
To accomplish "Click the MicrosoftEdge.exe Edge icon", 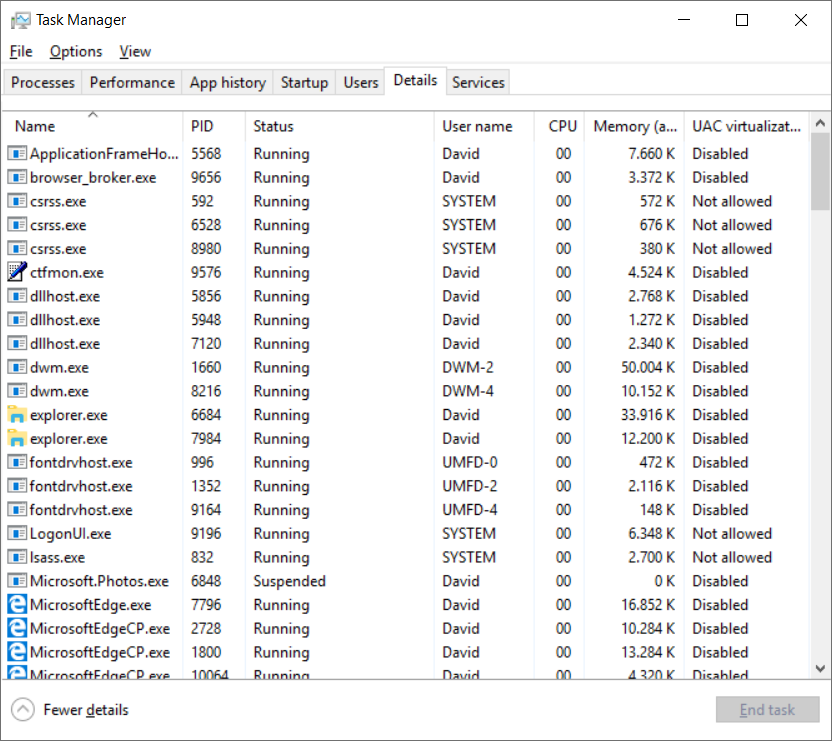I will pyautogui.click(x=17, y=605).
